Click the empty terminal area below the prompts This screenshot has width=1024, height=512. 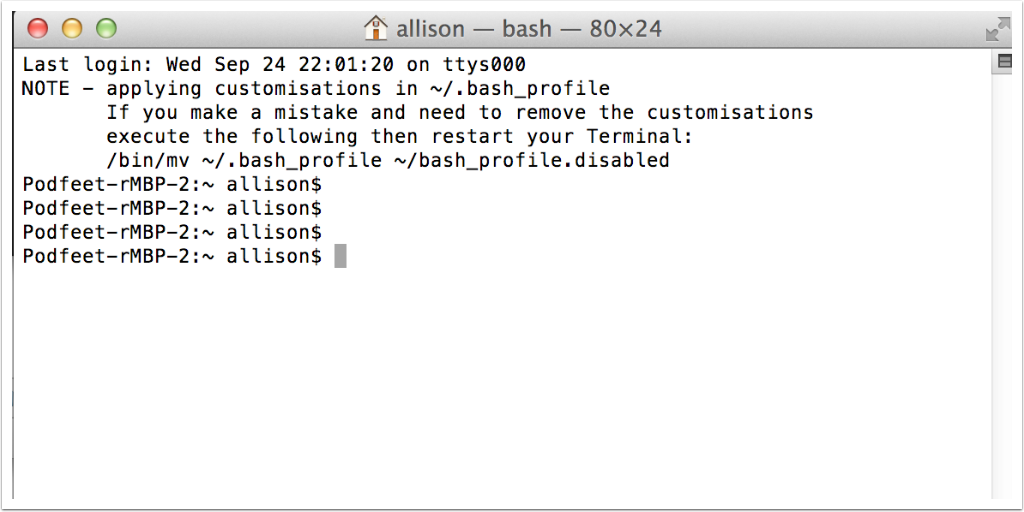pyautogui.click(x=500, y=390)
